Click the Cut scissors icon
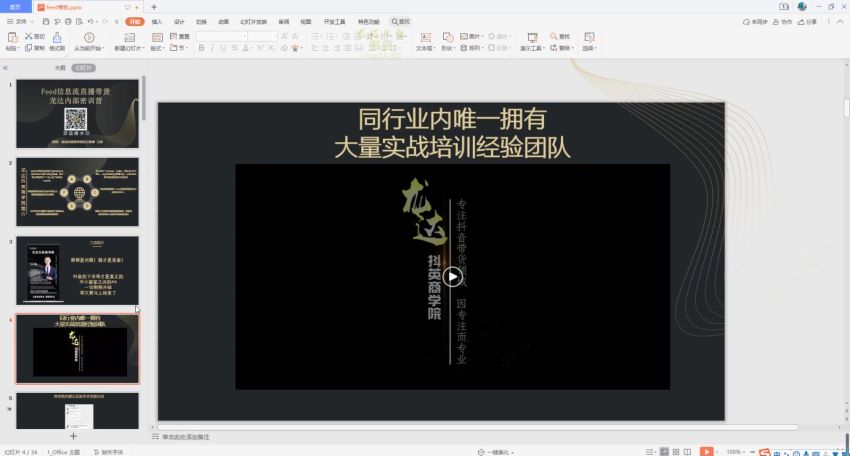This screenshot has height=456, width=850. point(29,36)
